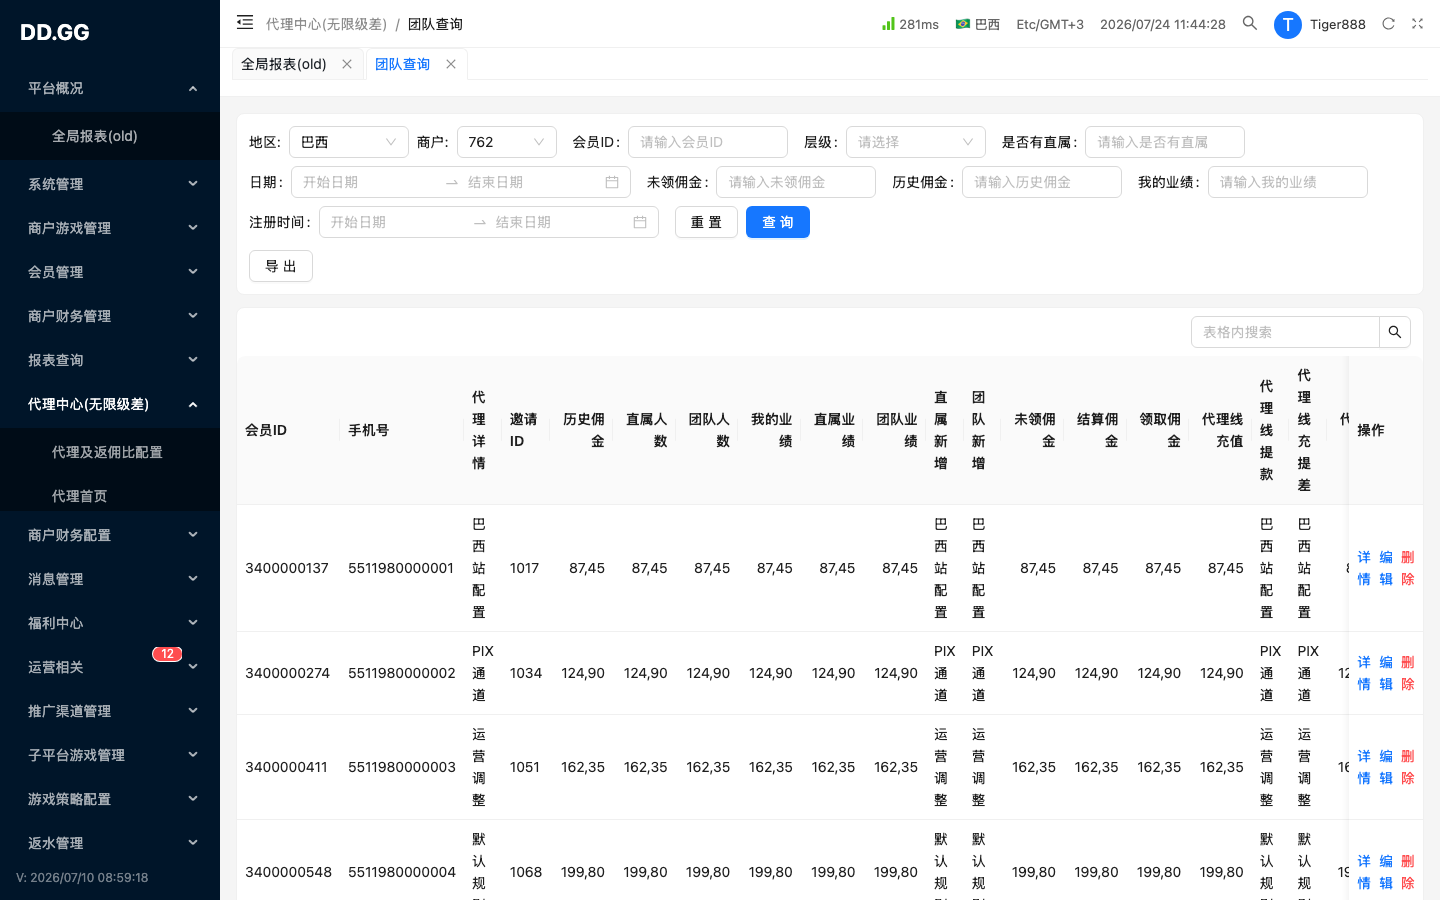Viewport: 1440px width, 900px height.
Task: Expand the 系统管理 sidebar menu
Action: coord(110,184)
